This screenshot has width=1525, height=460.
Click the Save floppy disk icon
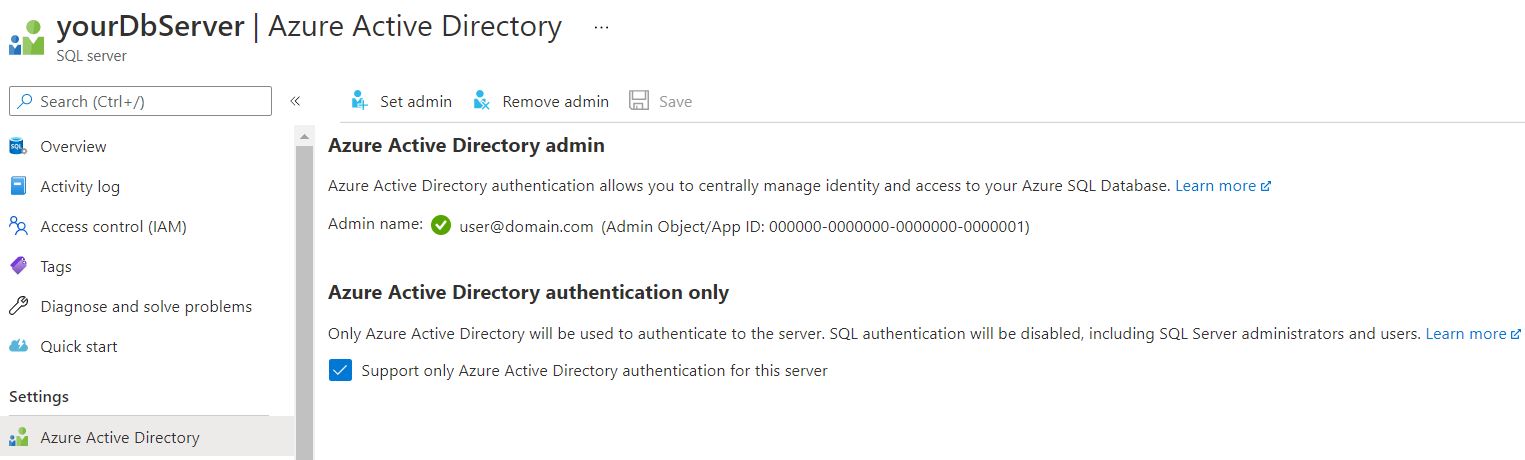pyautogui.click(x=639, y=101)
